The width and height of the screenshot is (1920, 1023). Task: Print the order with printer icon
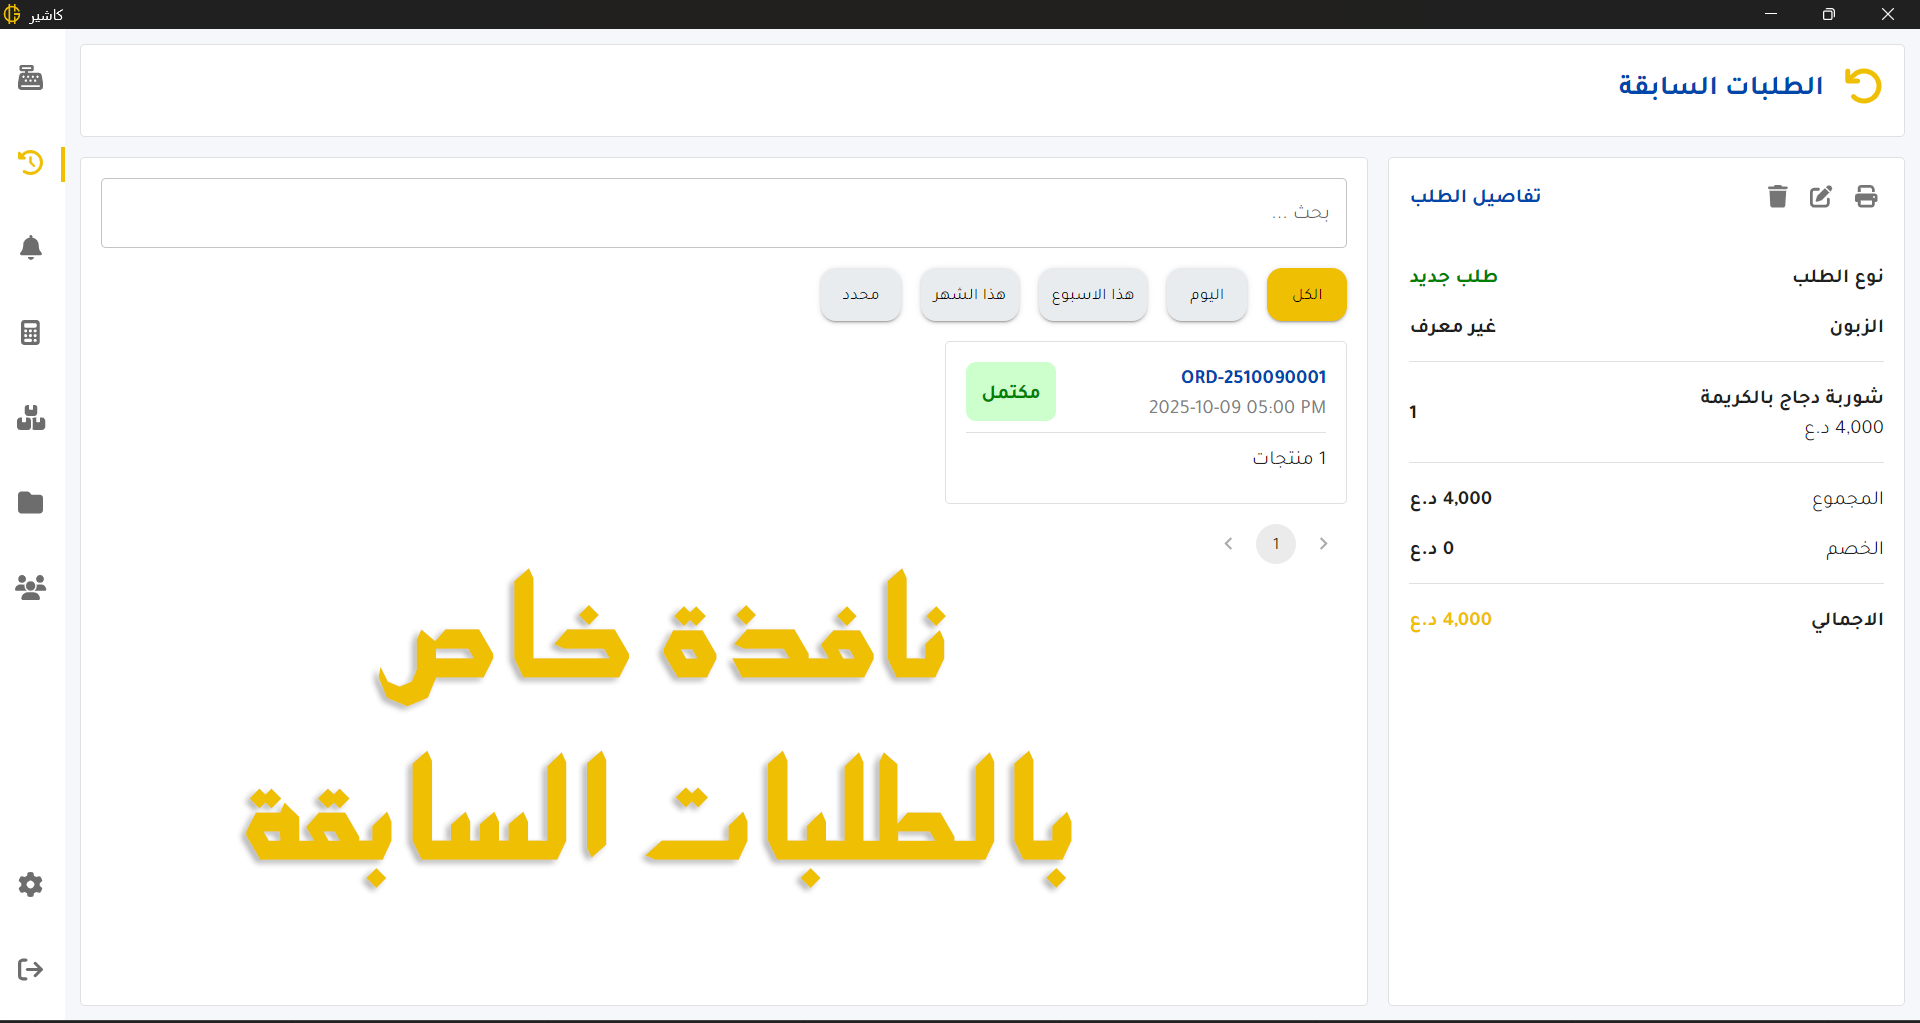pyautogui.click(x=1866, y=196)
